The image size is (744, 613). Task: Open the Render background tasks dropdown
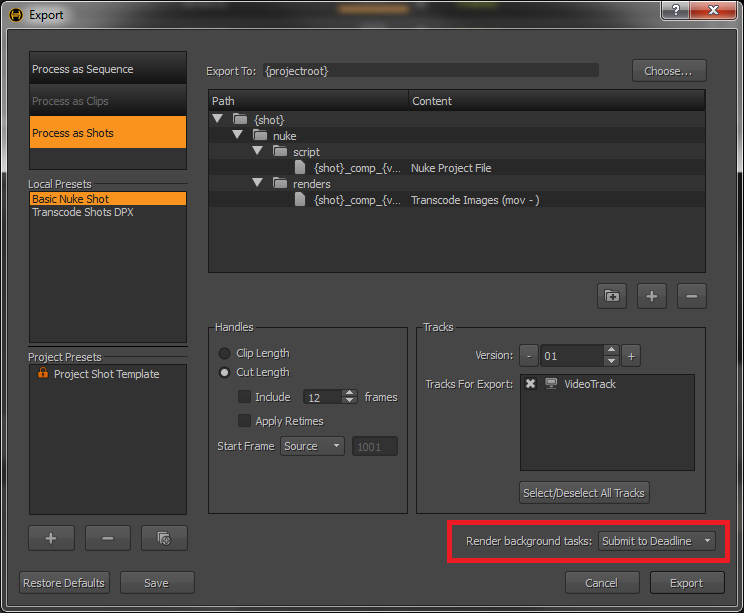coord(657,541)
